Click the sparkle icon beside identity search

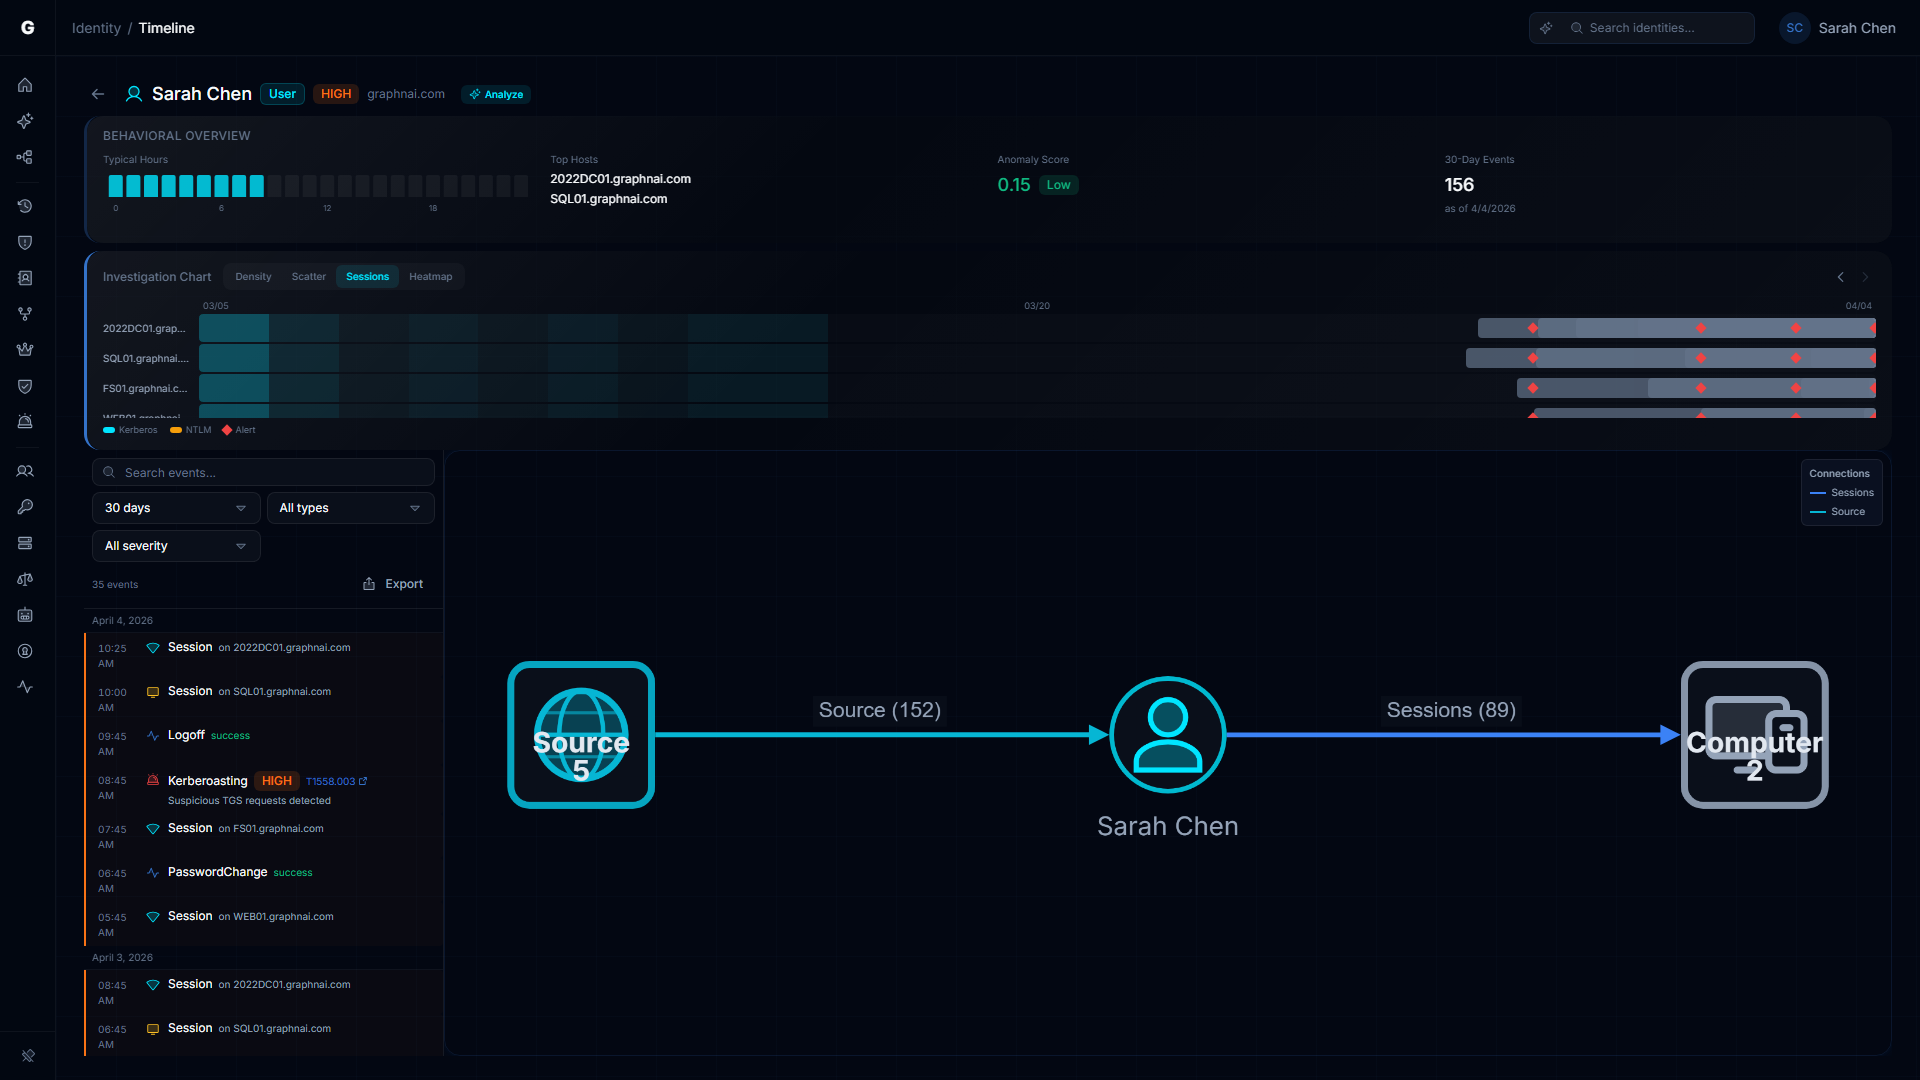(1546, 28)
